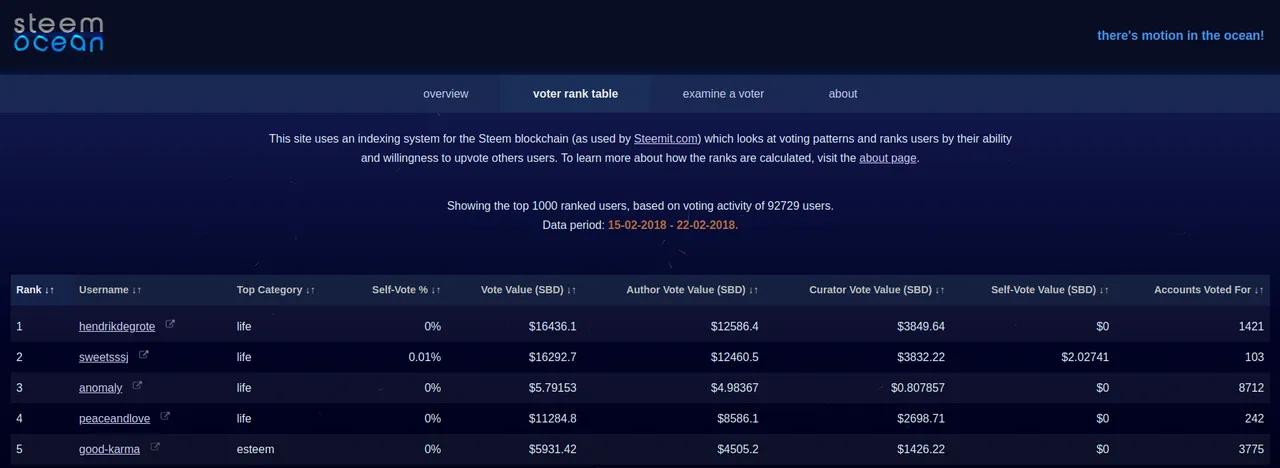The width and height of the screenshot is (1280, 468).
Task: Go to the overview tab
Action: [x=446, y=94]
